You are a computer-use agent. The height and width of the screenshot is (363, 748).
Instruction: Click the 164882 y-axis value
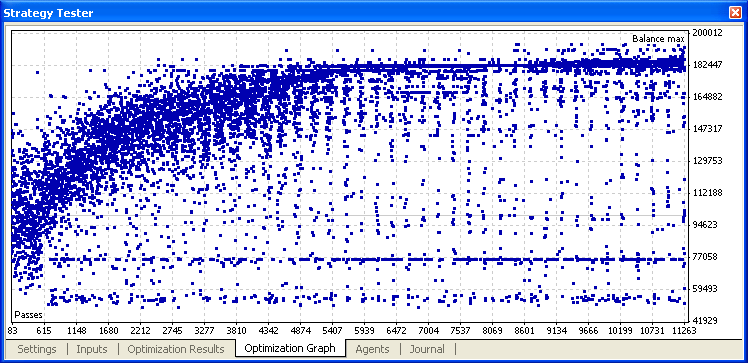(707, 97)
